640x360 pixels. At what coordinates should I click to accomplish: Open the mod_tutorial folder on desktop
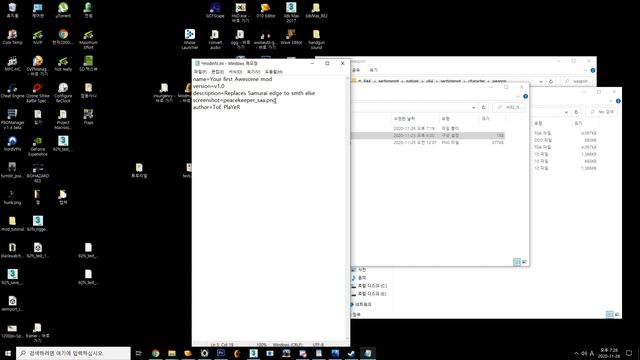tap(12, 224)
